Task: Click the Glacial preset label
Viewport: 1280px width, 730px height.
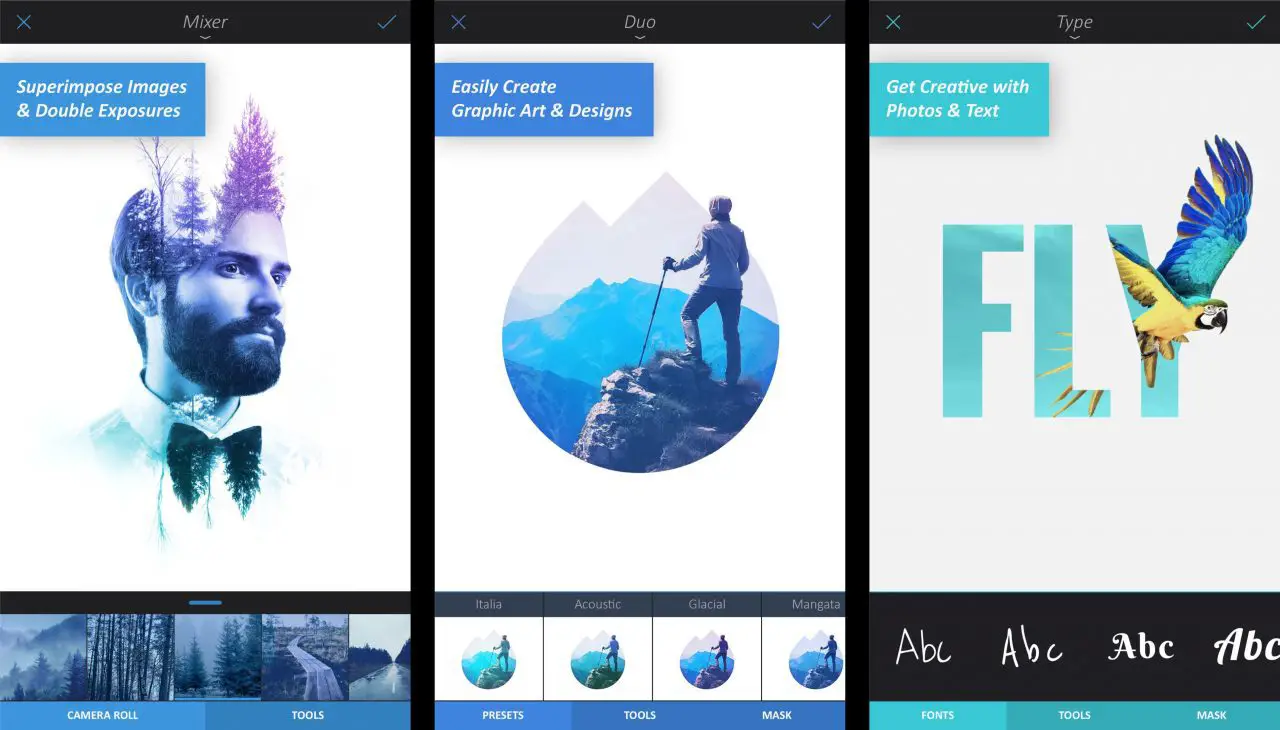Action: point(707,604)
